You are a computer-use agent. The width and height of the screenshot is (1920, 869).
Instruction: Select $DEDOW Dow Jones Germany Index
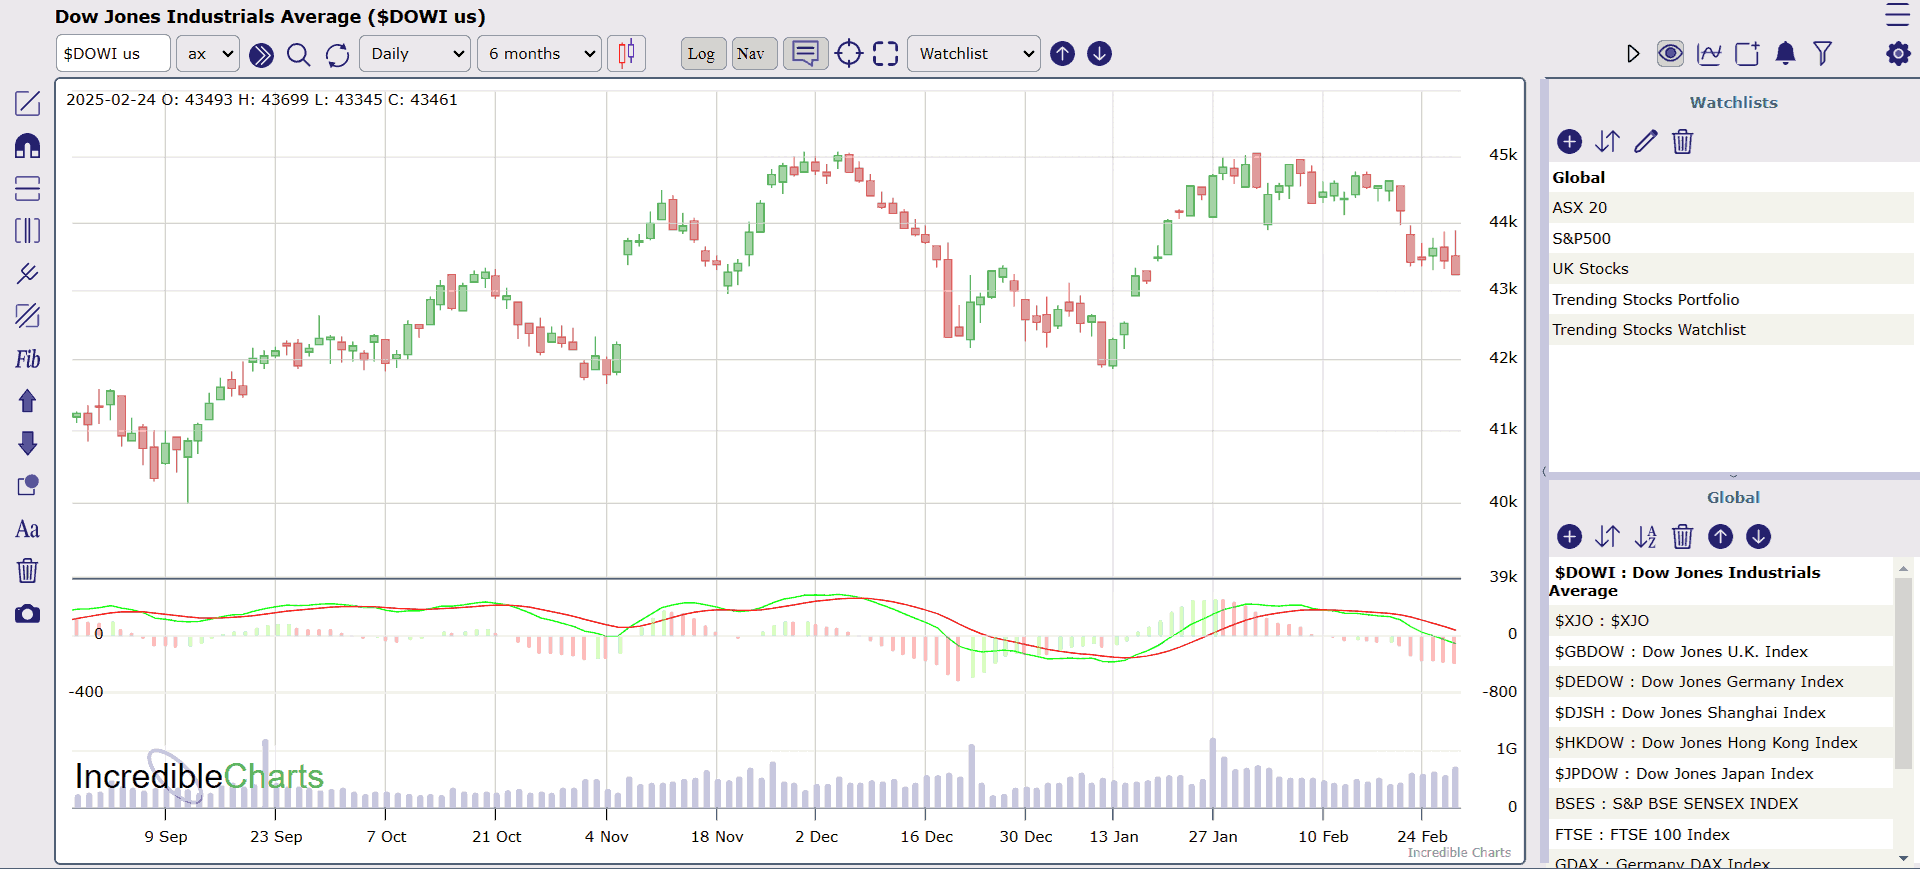1721,681
